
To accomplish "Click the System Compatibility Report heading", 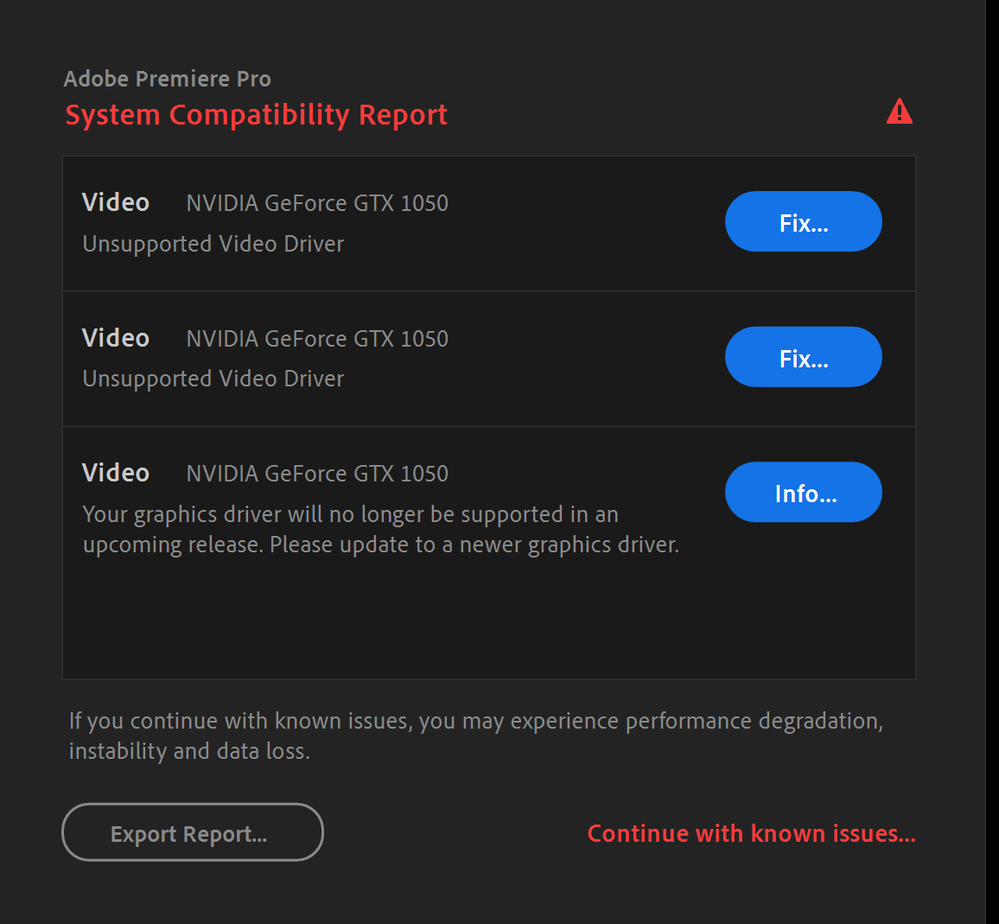I will coord(256,115).
